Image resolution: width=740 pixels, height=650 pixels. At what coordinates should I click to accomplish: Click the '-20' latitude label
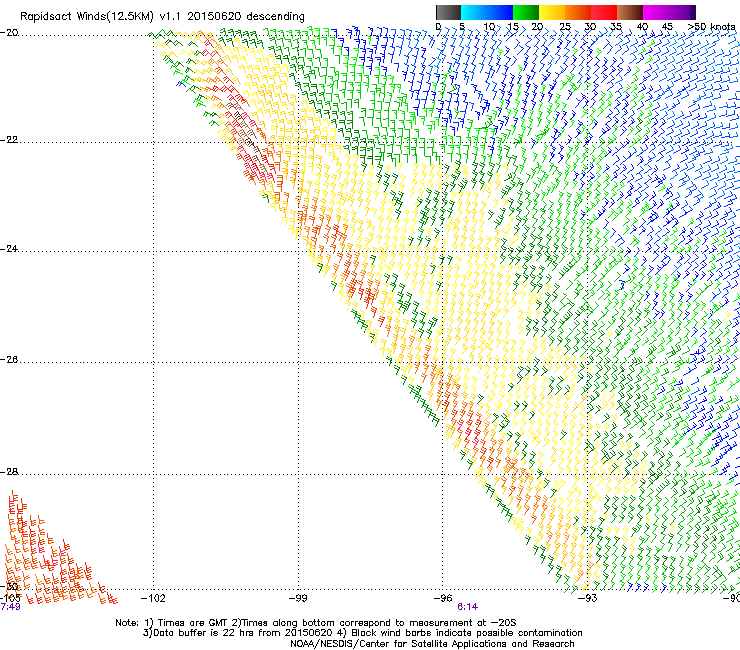point(9,33)
